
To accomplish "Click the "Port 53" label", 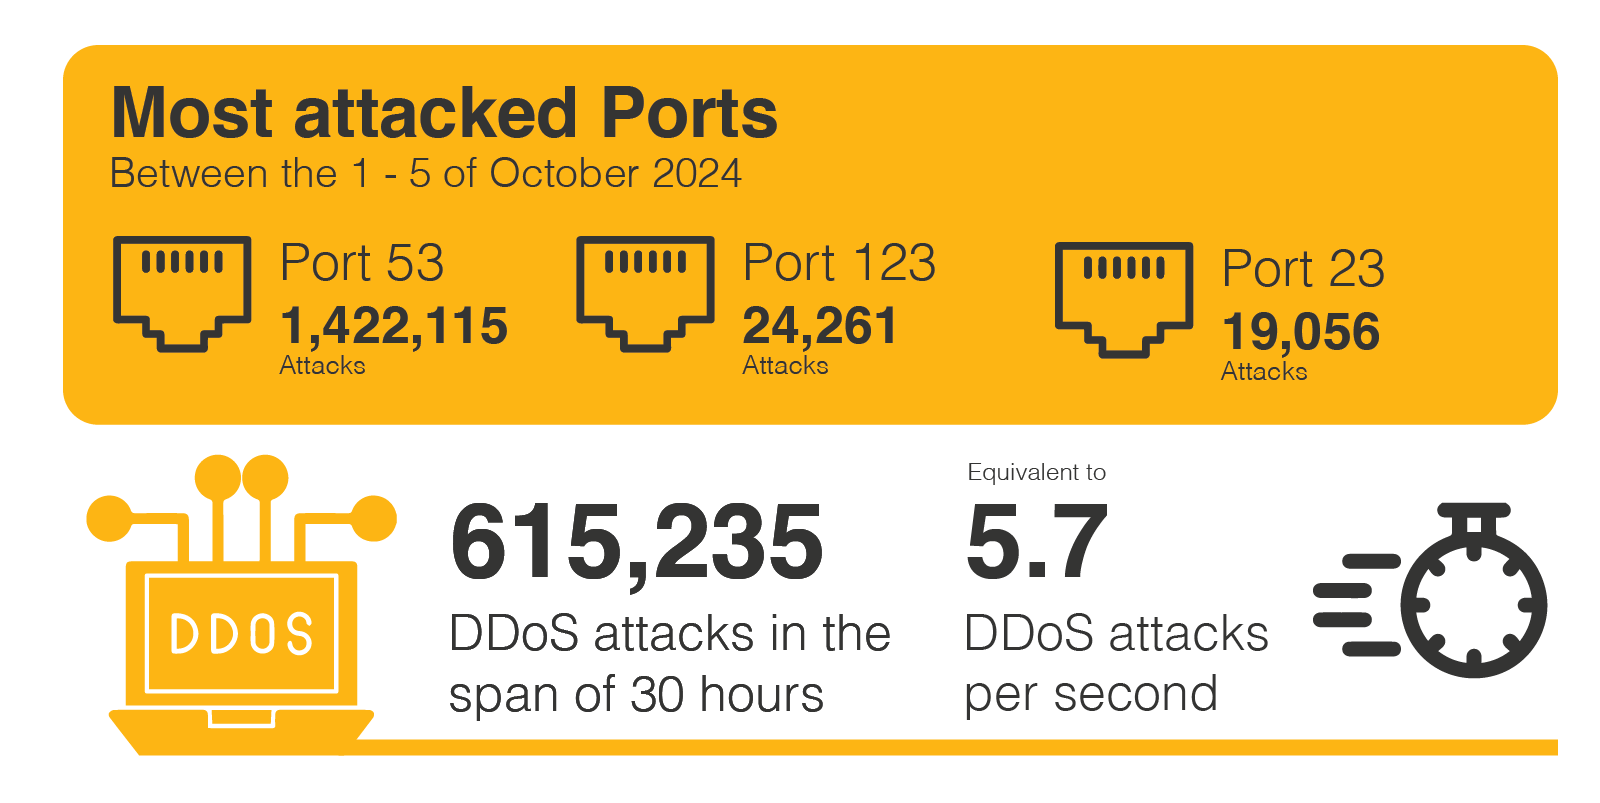I will (362, 264).
